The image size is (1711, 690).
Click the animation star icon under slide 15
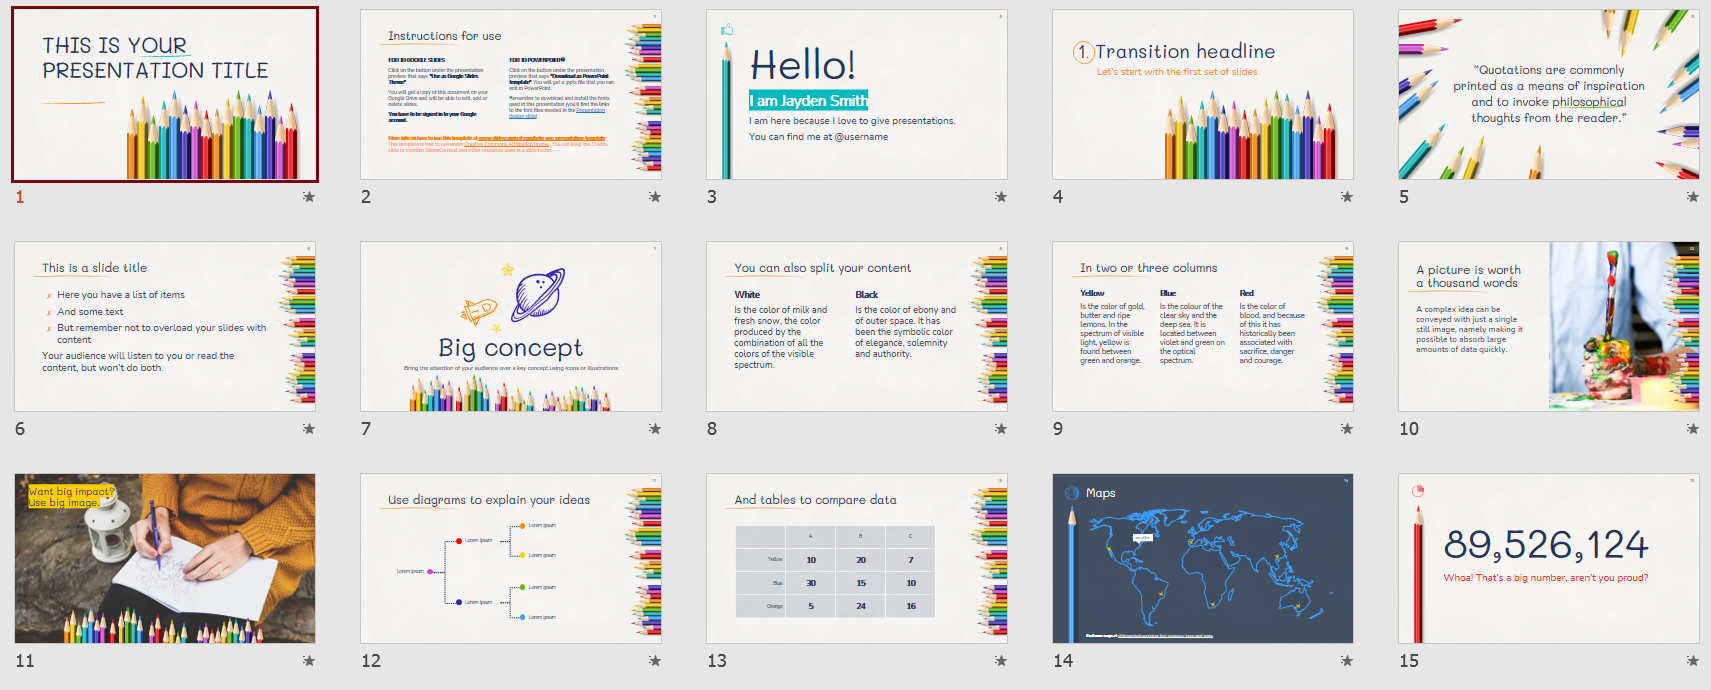1693,661
